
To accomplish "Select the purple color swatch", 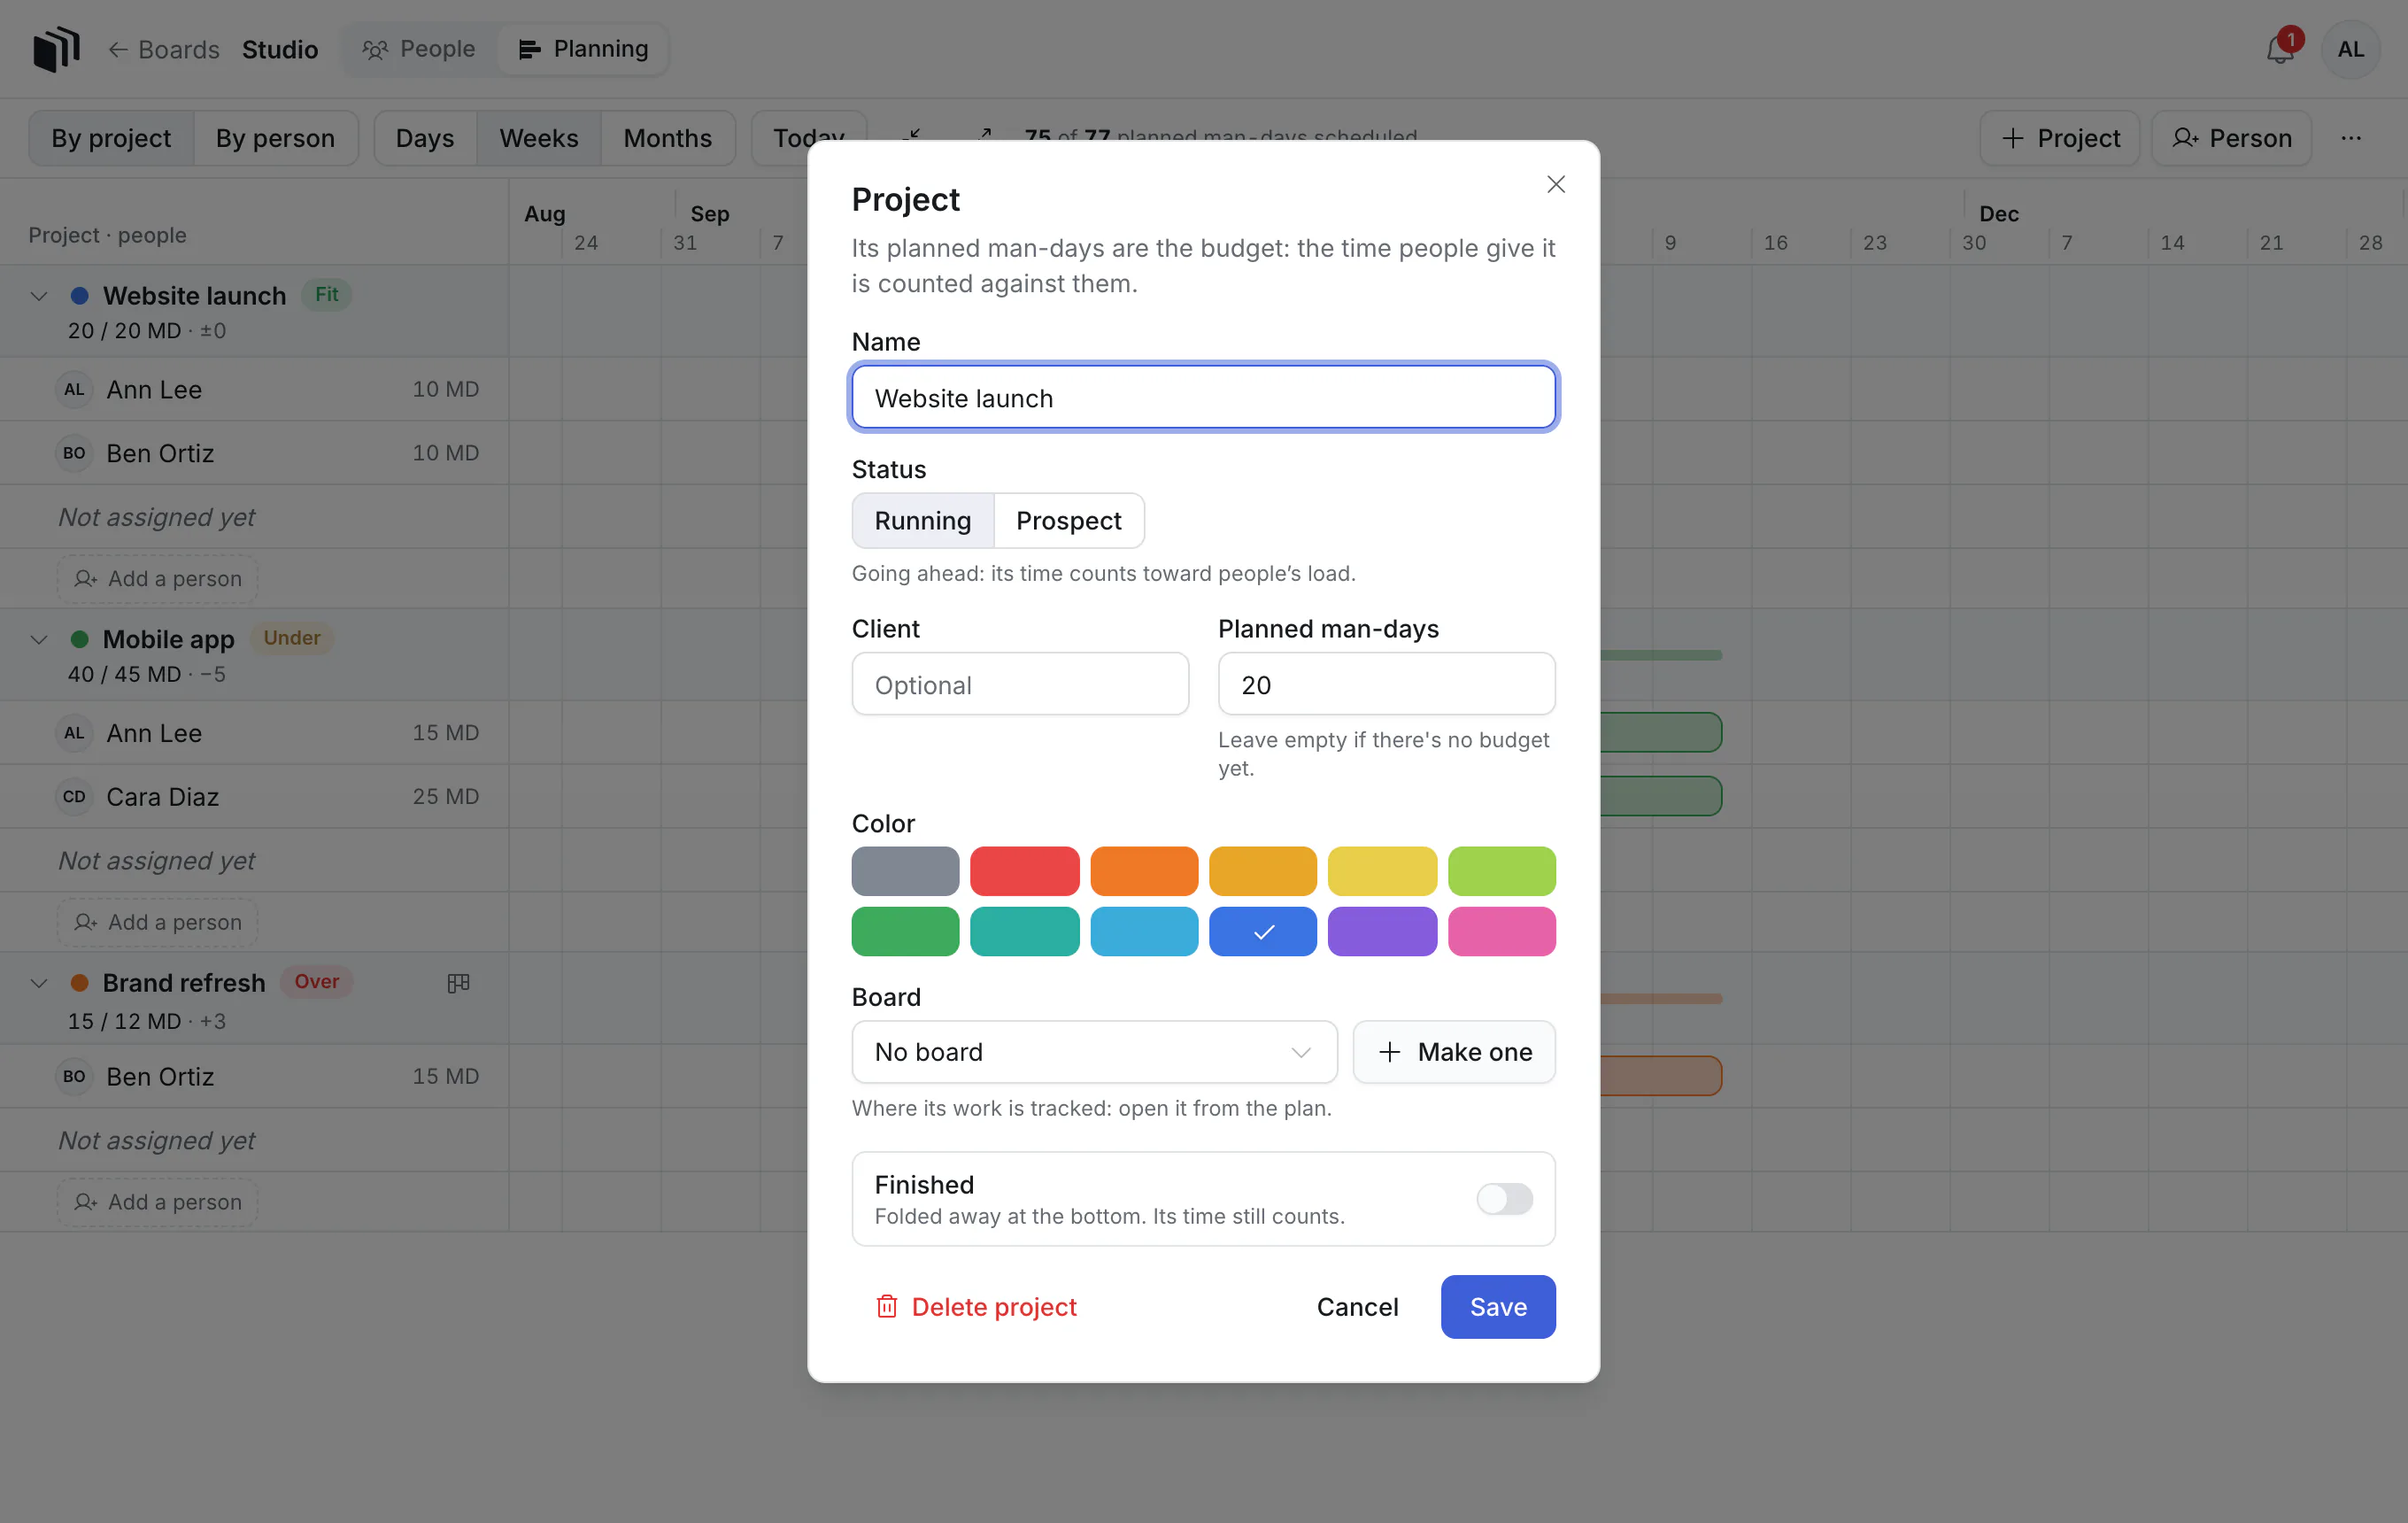I will pos(1382,931).
